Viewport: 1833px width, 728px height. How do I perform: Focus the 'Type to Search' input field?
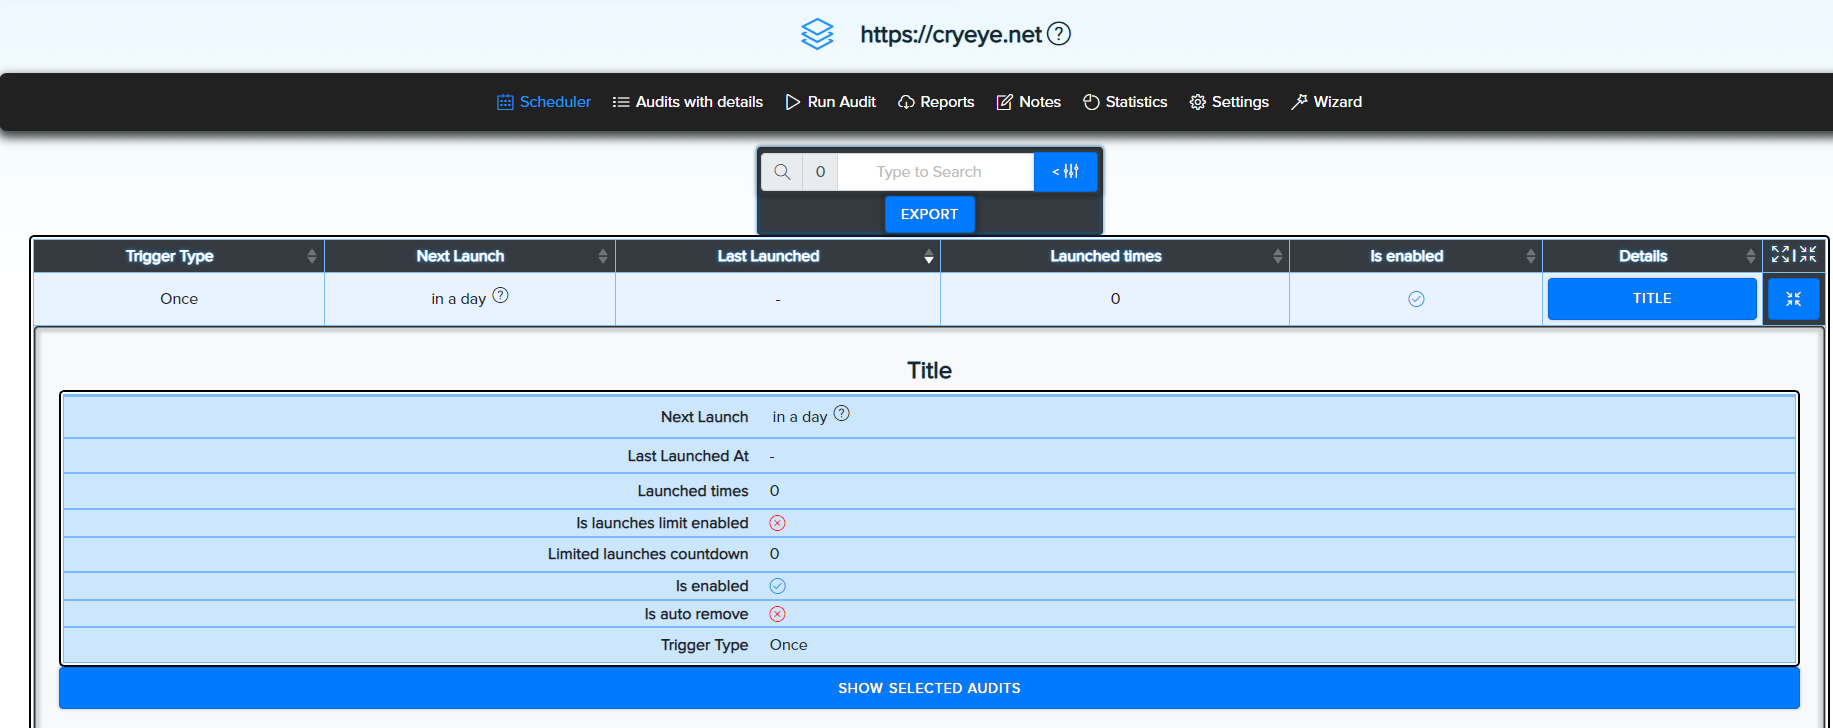(x=934, y=172)
